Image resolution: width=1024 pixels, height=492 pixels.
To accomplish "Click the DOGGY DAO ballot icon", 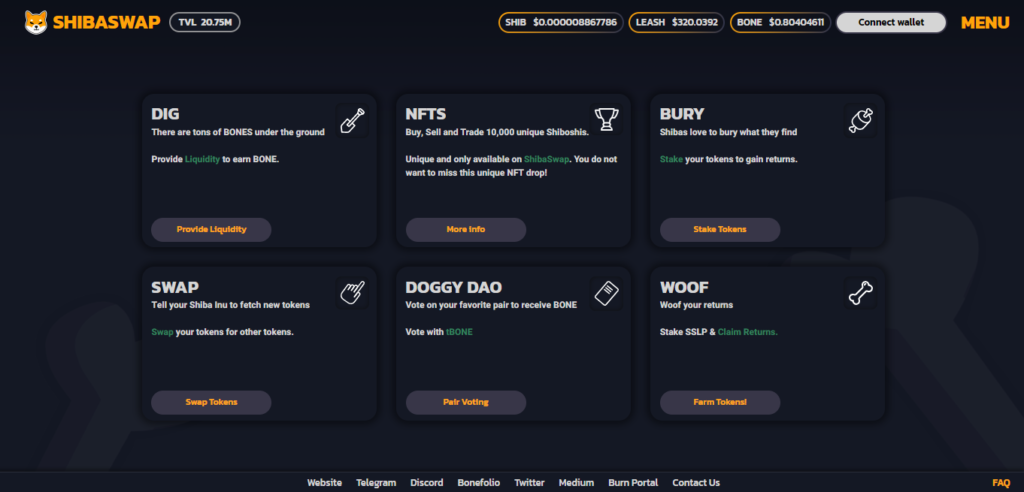I will pyautogui.click(x=606, y=293).
